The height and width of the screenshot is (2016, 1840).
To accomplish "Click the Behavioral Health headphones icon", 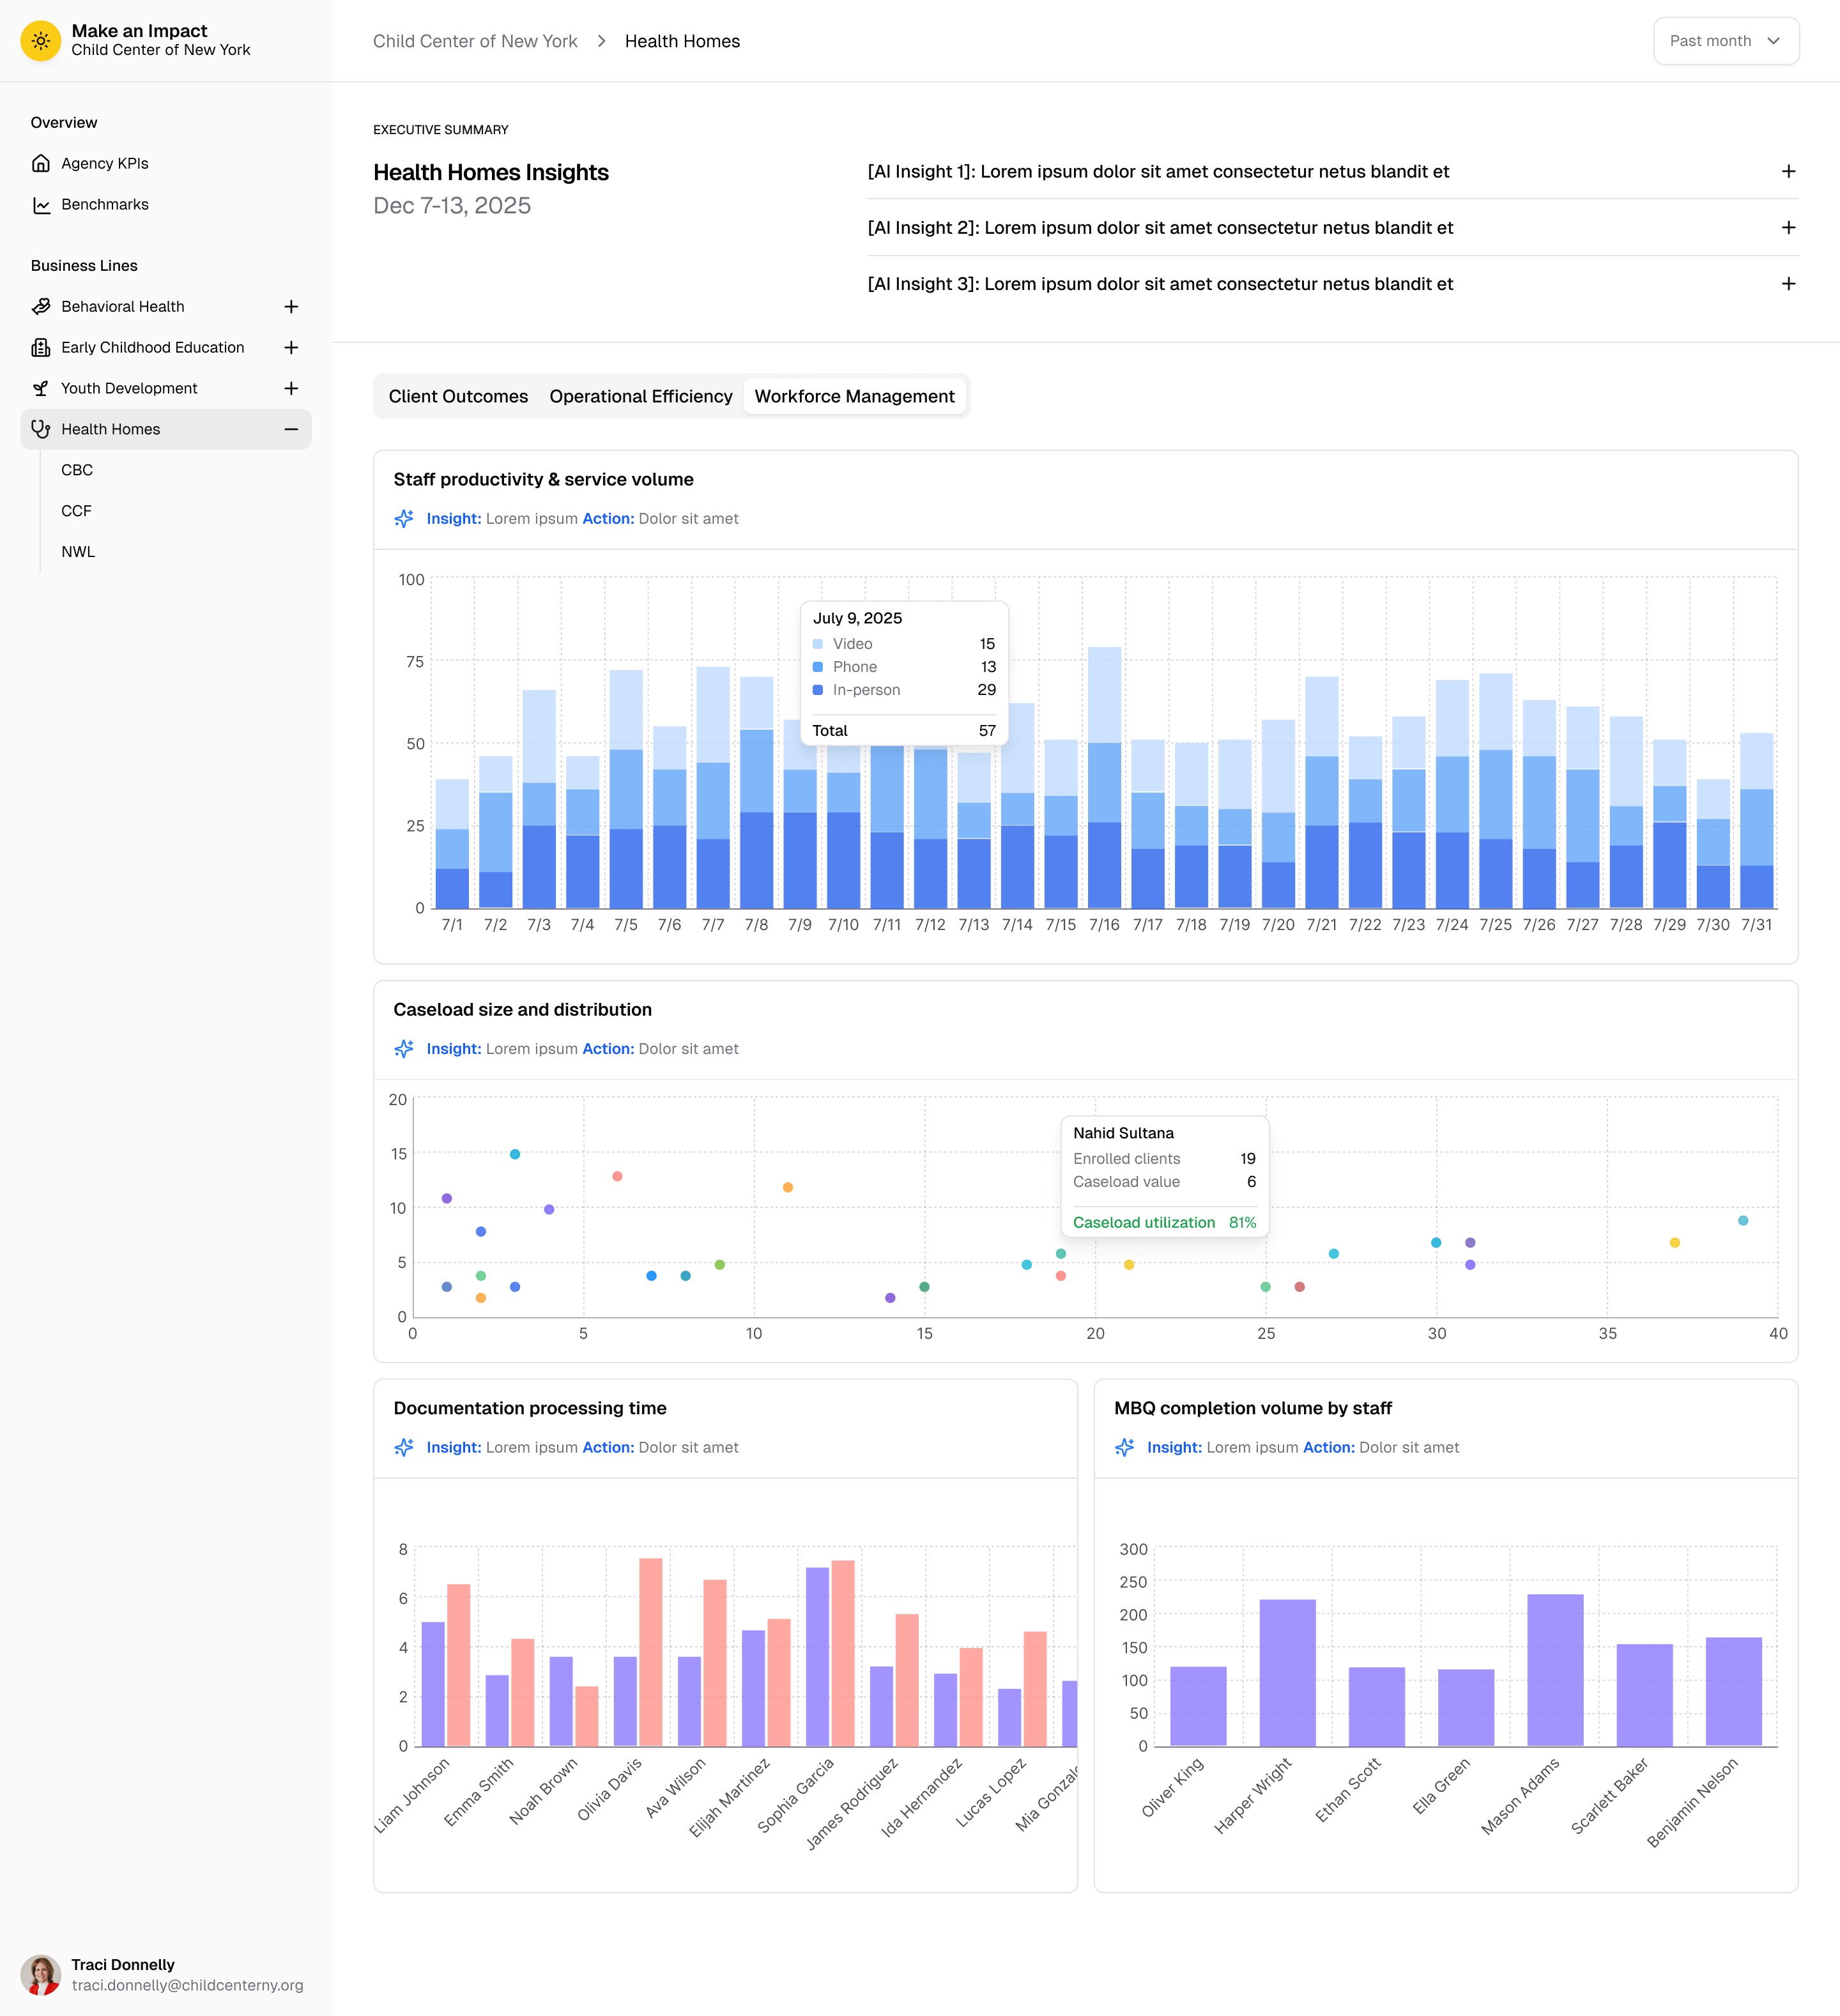I will (41, 306).
